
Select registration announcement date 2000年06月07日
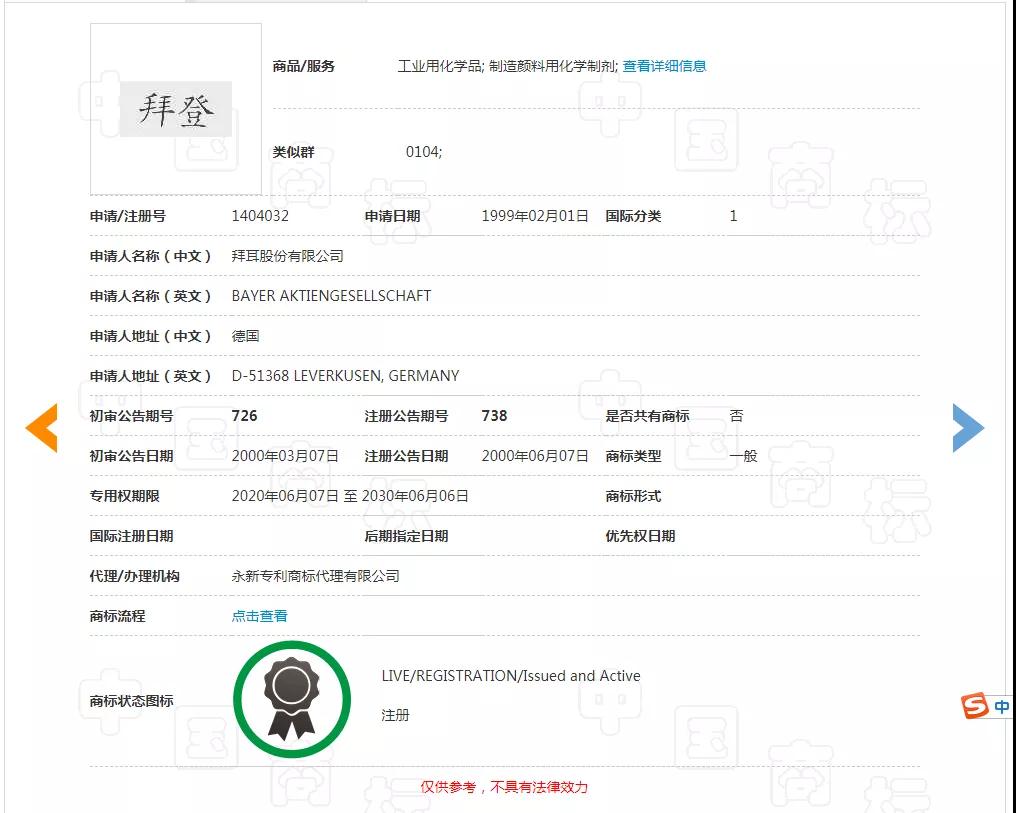(x=535, y=456)
